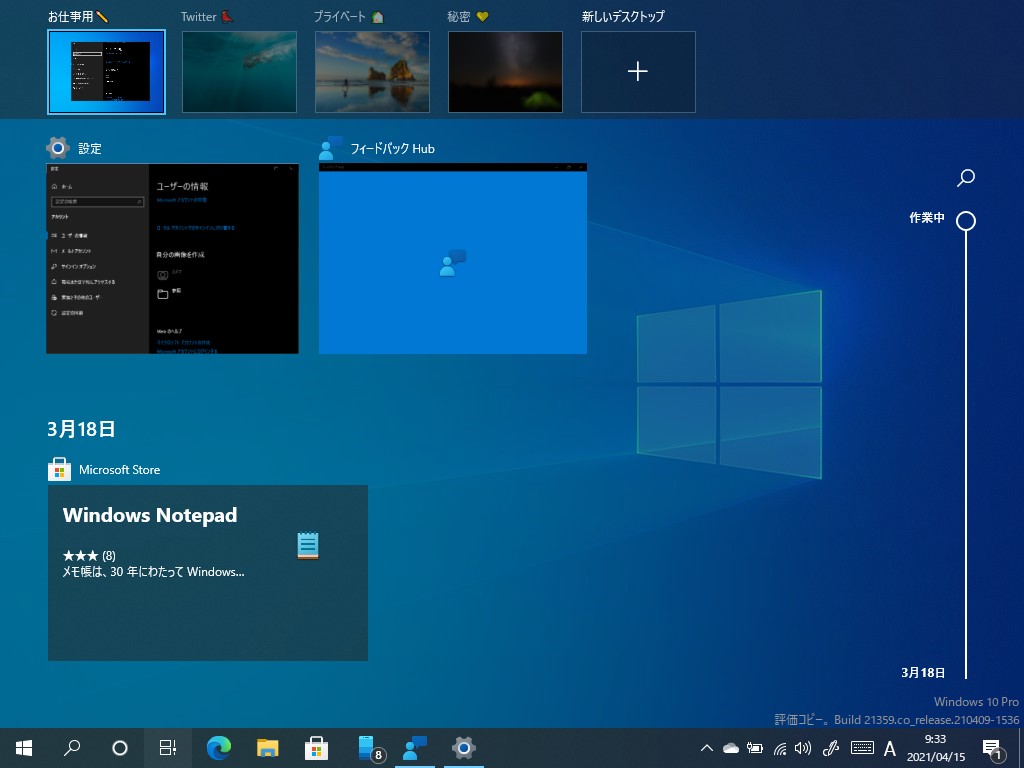
Task: Switch to the プライベート desktop thumbnail
Action: 372,72
